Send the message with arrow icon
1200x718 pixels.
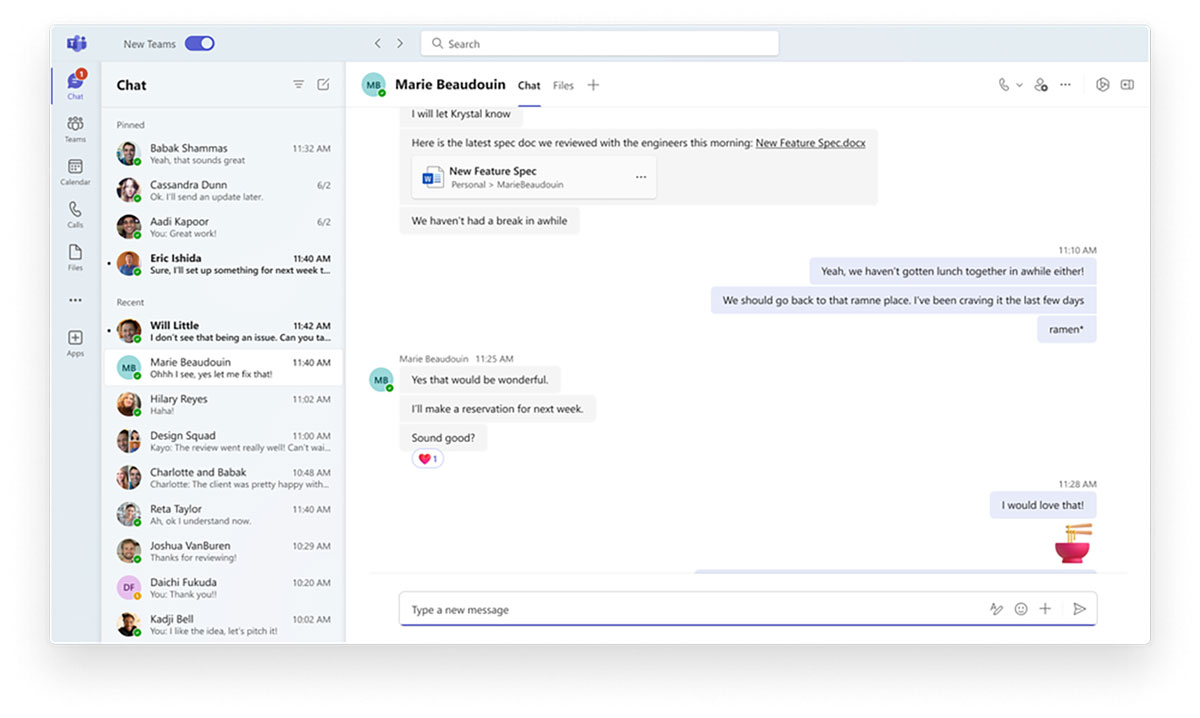pos(1079,609)
